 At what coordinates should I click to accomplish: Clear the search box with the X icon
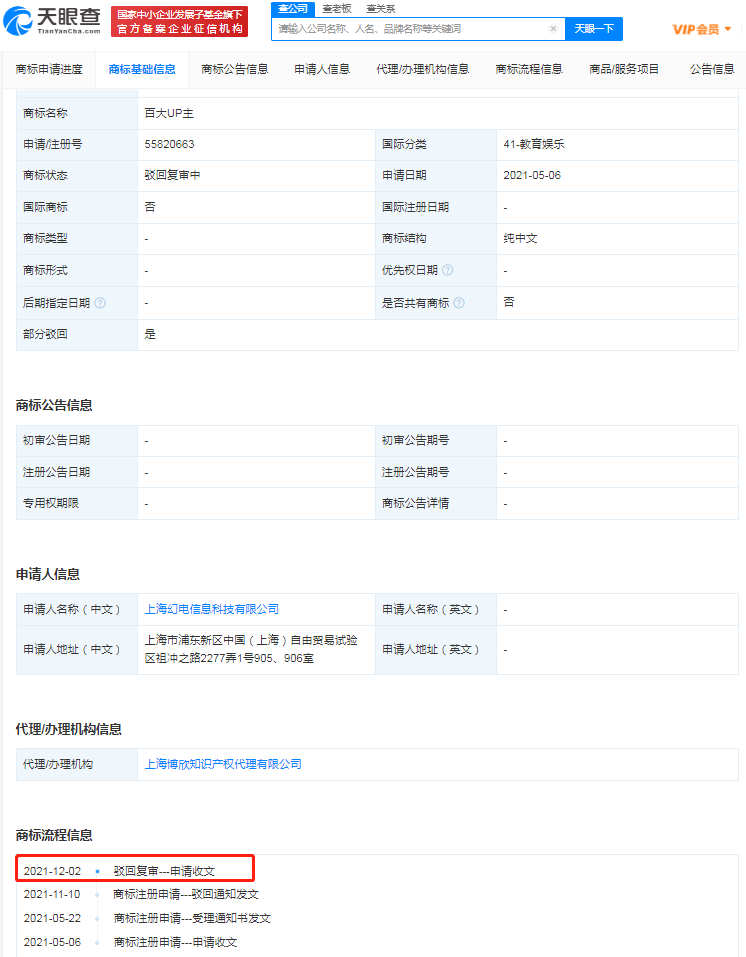553,29
